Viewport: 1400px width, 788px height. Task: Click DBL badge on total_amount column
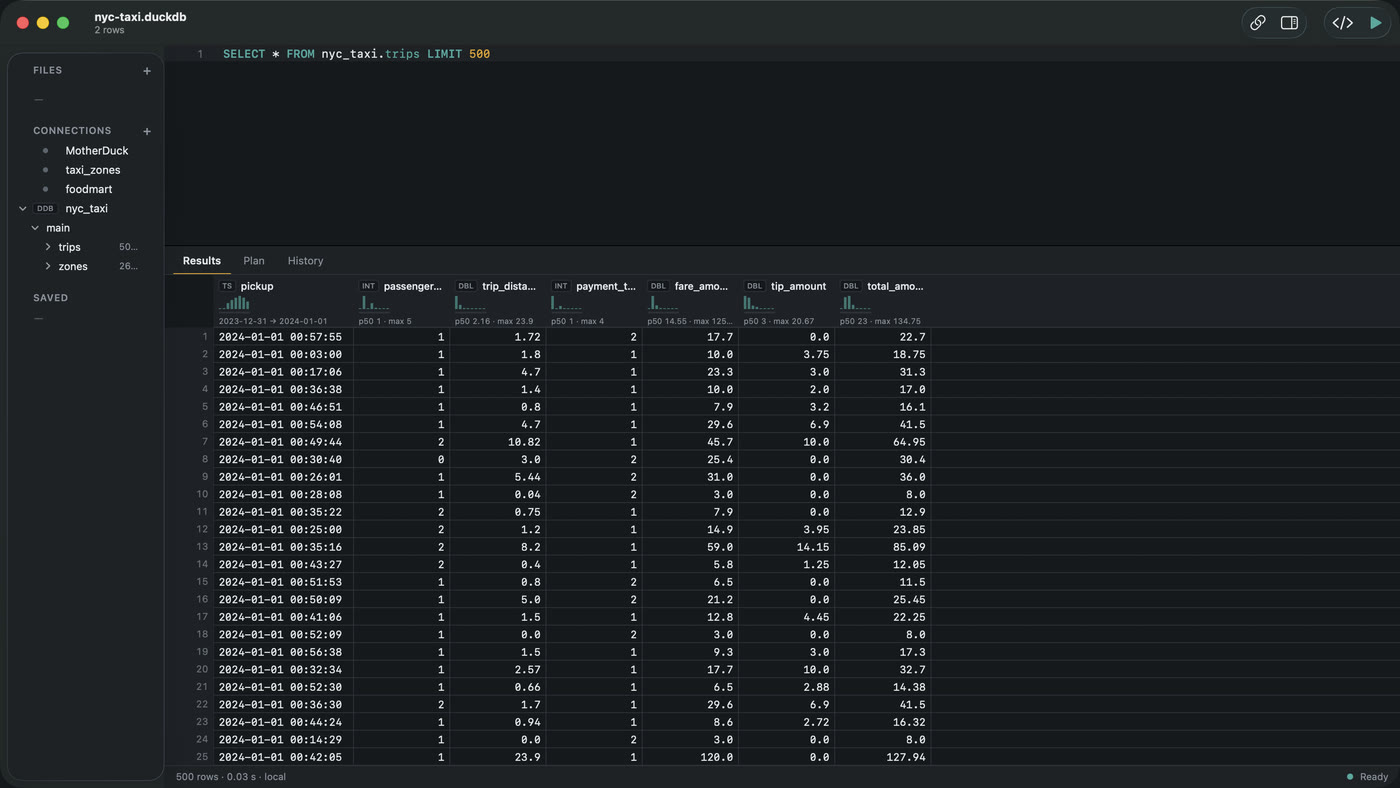850,286
